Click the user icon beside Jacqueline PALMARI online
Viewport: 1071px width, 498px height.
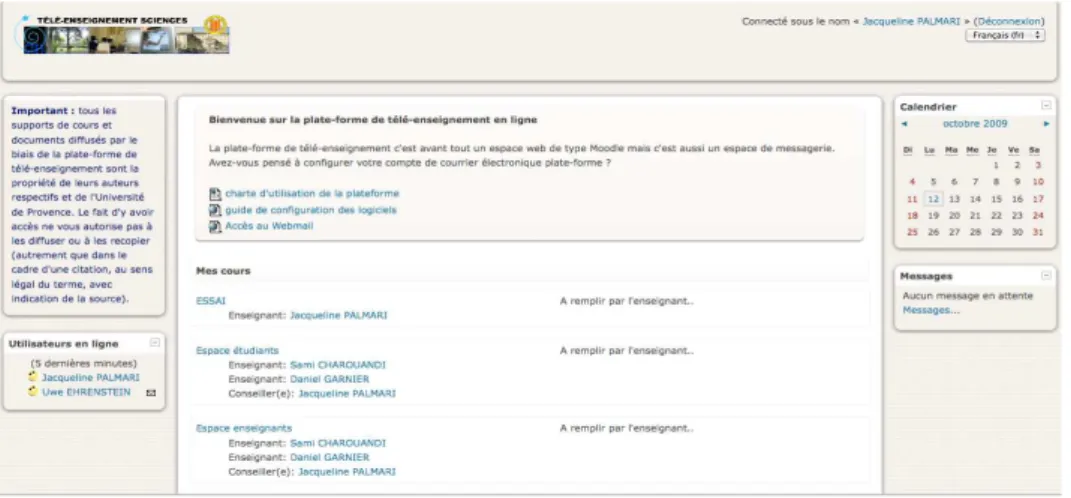(x=33, y=377)
